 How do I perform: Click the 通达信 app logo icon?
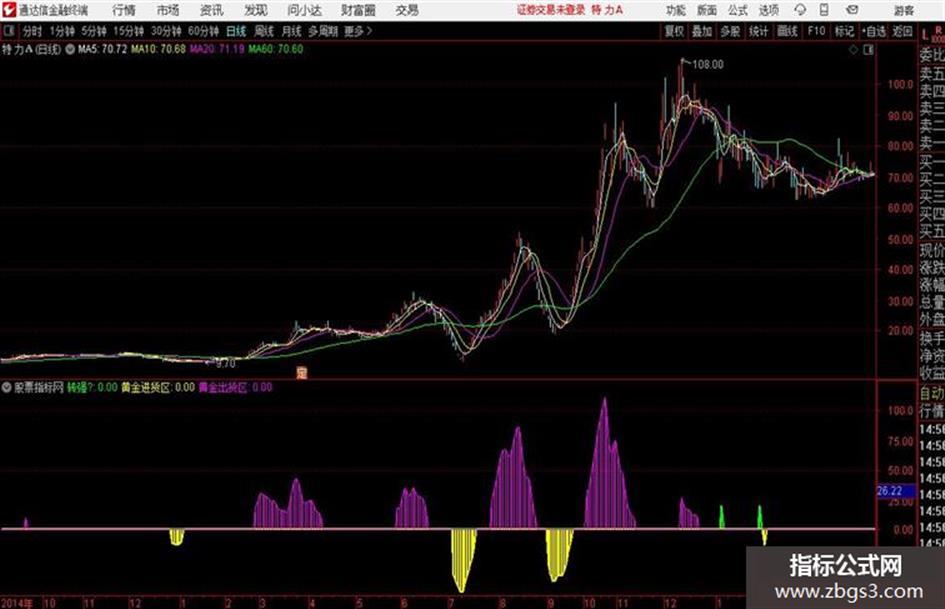[x=8, y=10]
